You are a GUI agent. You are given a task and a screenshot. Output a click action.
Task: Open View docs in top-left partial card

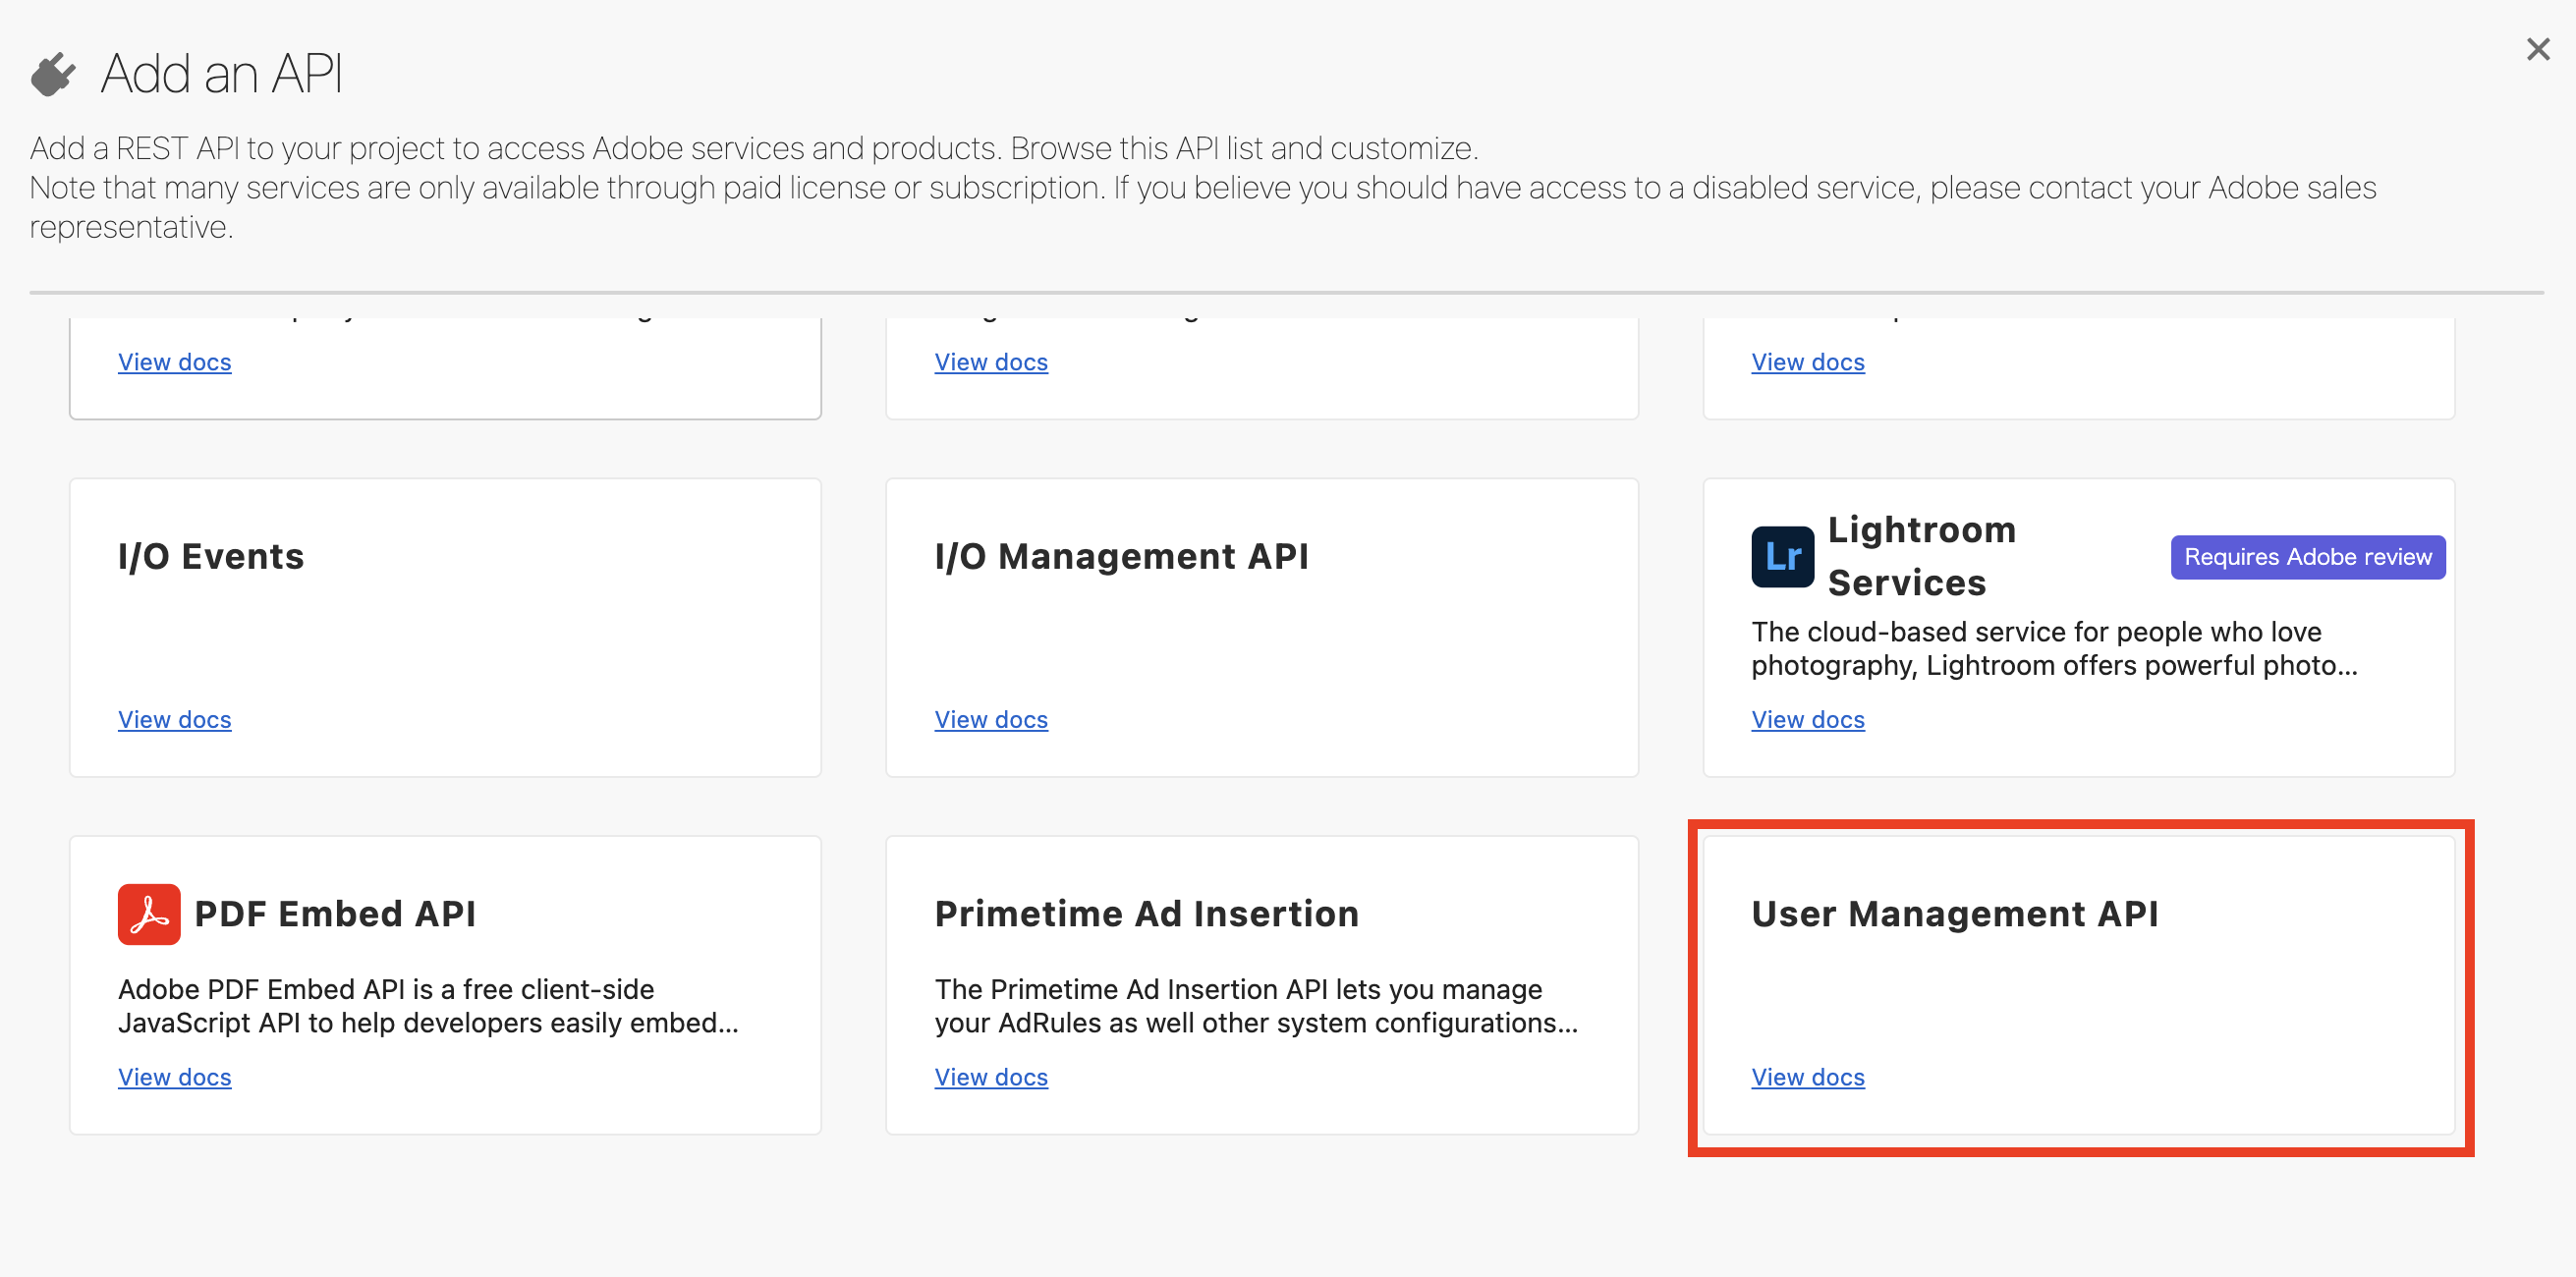point(175,362)
